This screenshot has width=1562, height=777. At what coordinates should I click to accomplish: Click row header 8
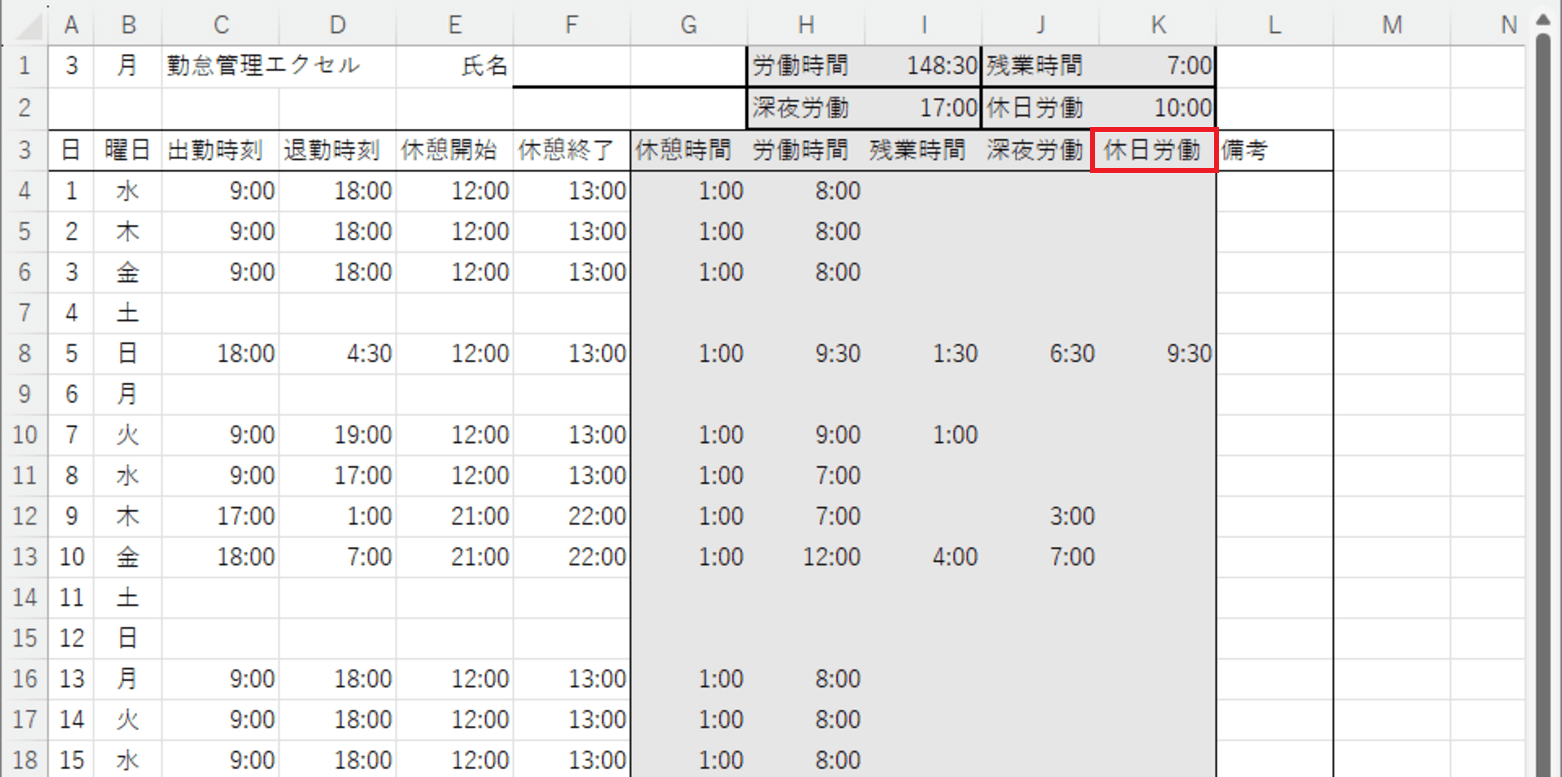[x=25, y=353]
